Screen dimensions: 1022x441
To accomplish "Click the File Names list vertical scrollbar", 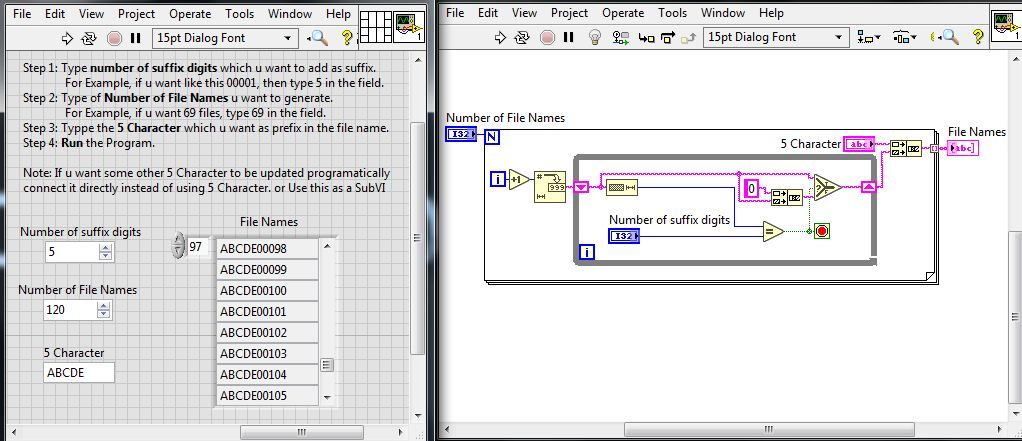I will click(326, 322).
